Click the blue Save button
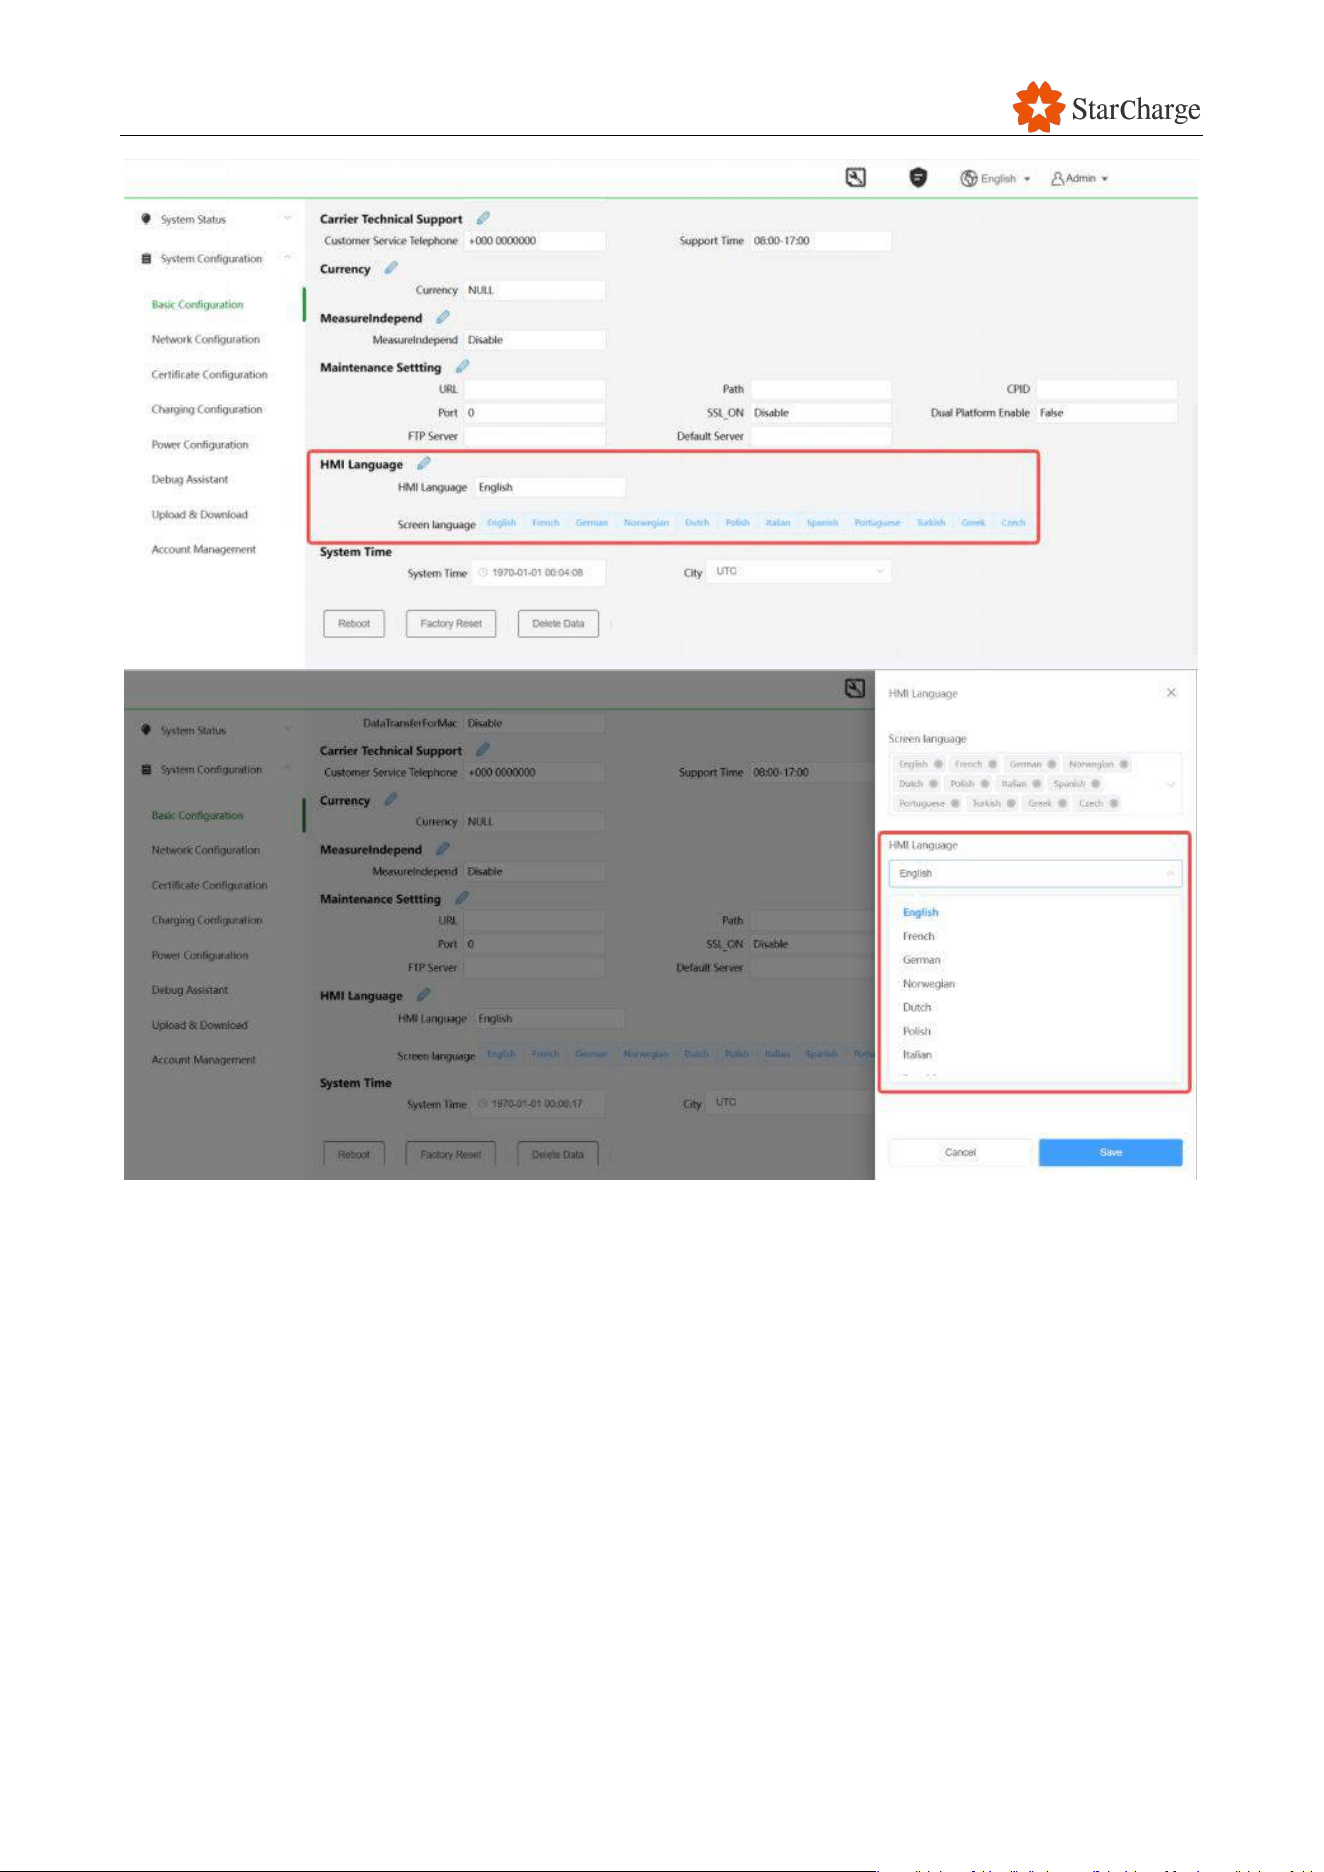 1110,1152
